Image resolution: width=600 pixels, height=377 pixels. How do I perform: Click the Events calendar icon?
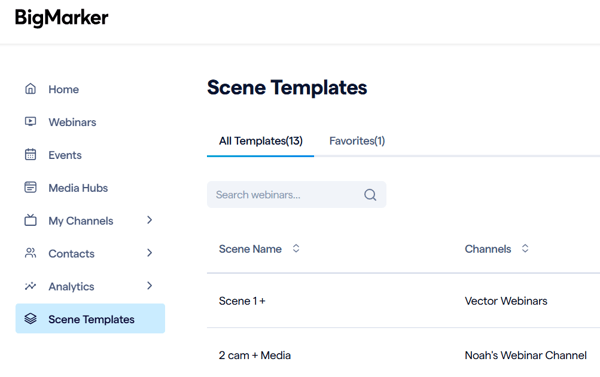click(31, 155)
